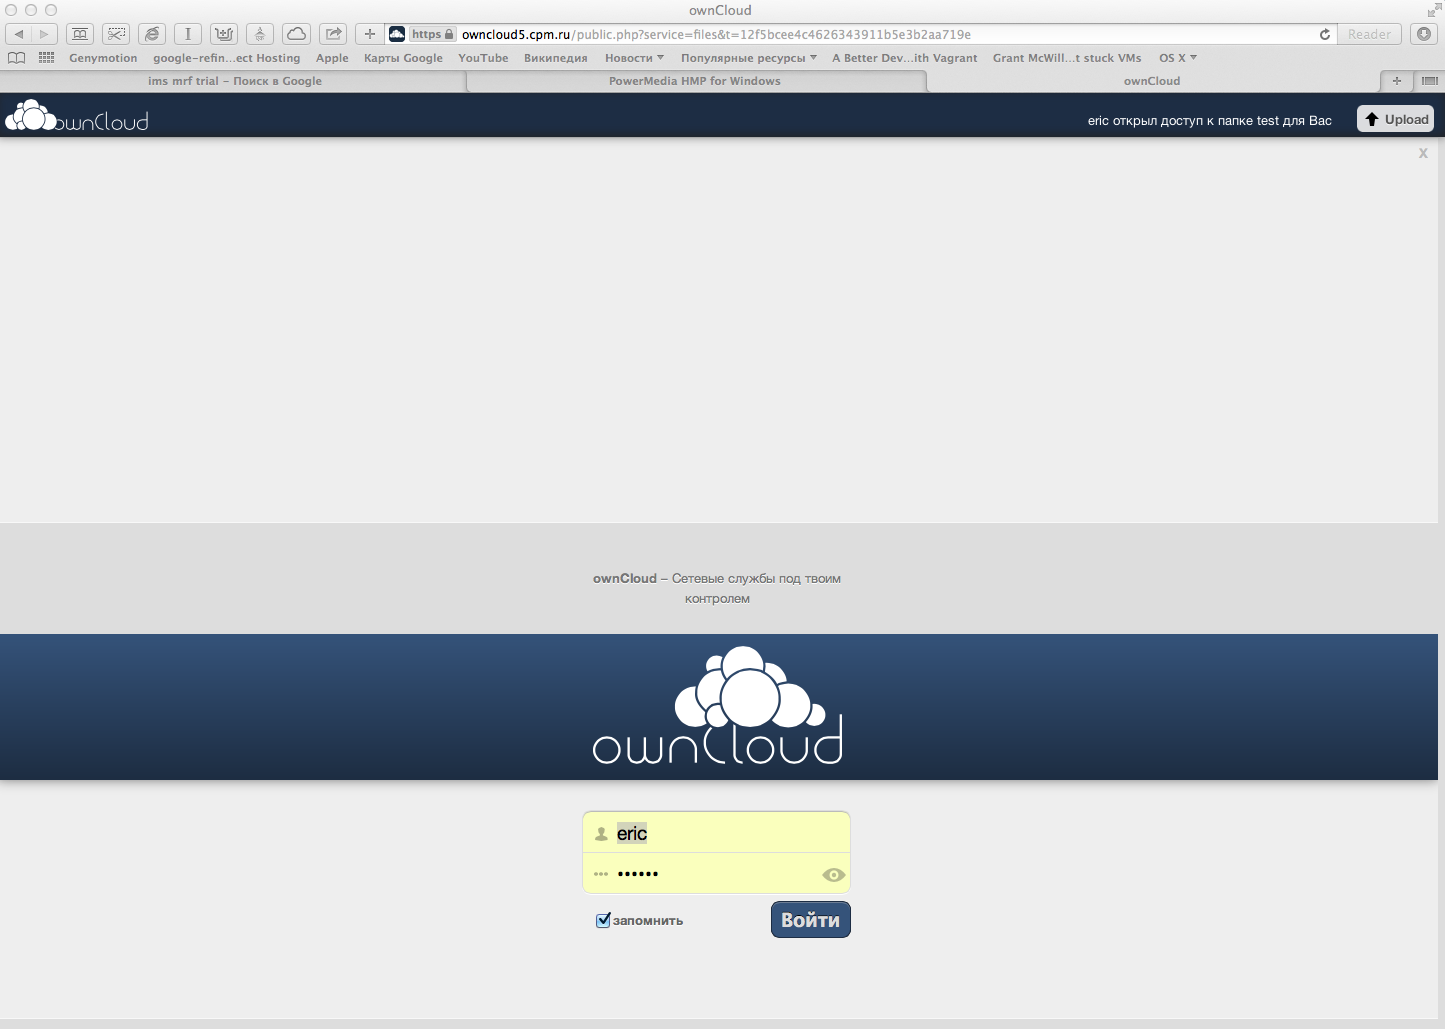Viewport: 1445px width, 1029px height.
Task: Switch to the 'ims mrf trial – Поиск в Google' tab
Action: click(234, 81)
